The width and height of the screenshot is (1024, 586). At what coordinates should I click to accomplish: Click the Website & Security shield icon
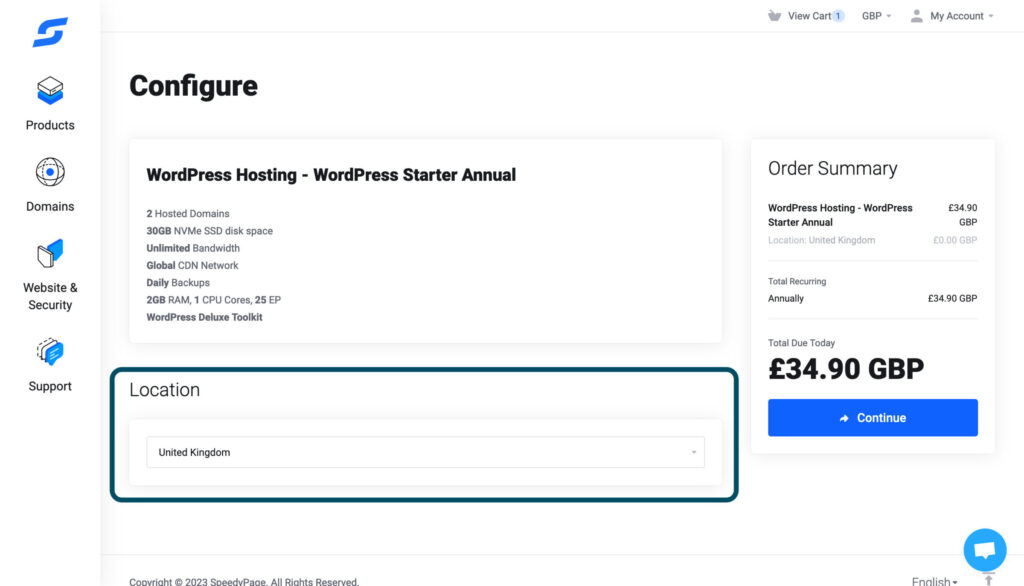[50, 254]
